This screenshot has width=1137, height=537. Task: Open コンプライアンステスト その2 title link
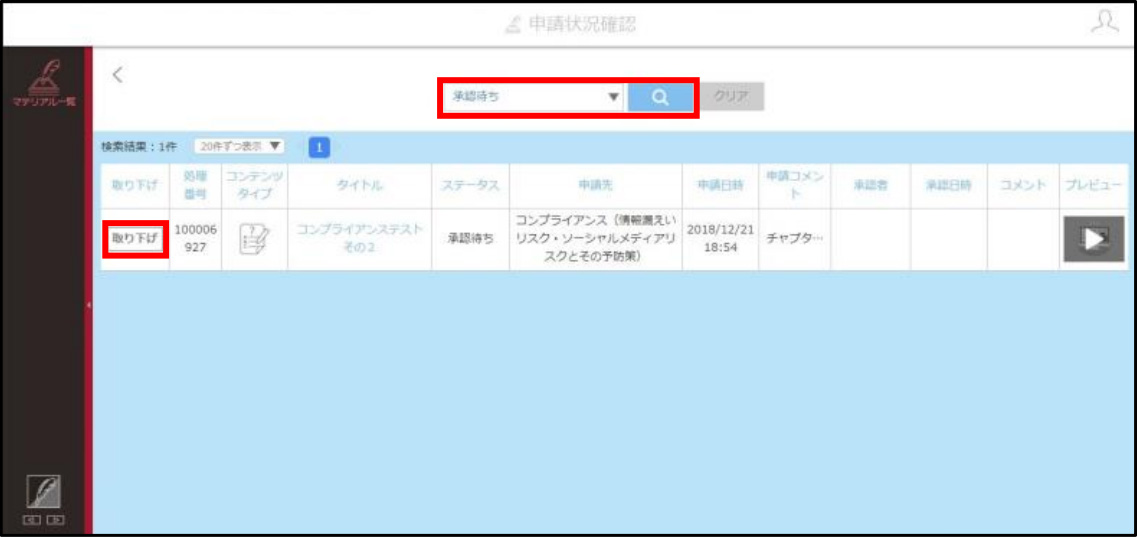click(x=359, y=238)
